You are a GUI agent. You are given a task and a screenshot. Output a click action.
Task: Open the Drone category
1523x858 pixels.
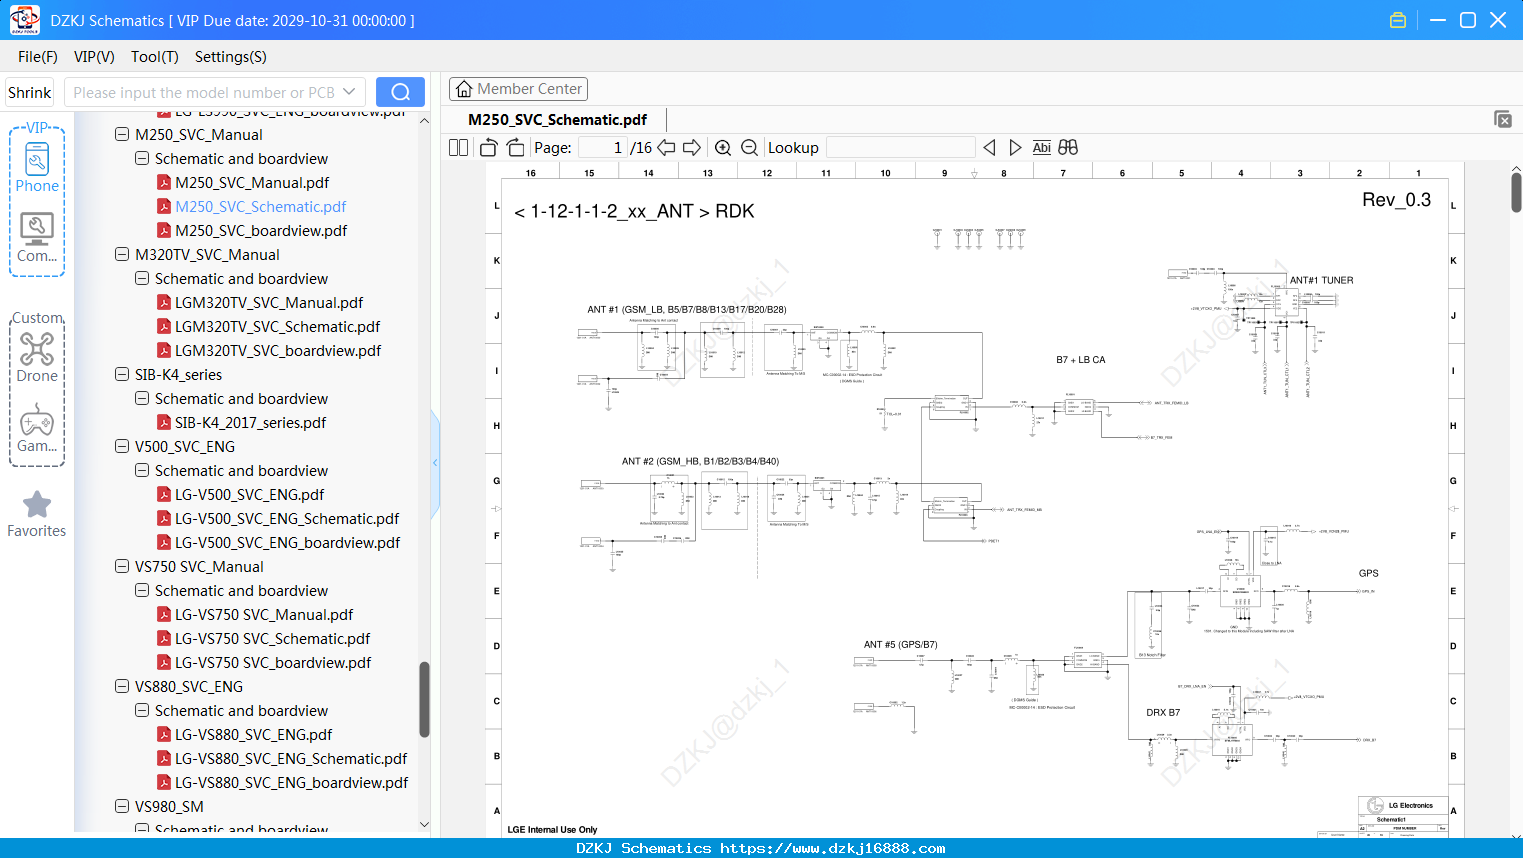tap(37, 357)
